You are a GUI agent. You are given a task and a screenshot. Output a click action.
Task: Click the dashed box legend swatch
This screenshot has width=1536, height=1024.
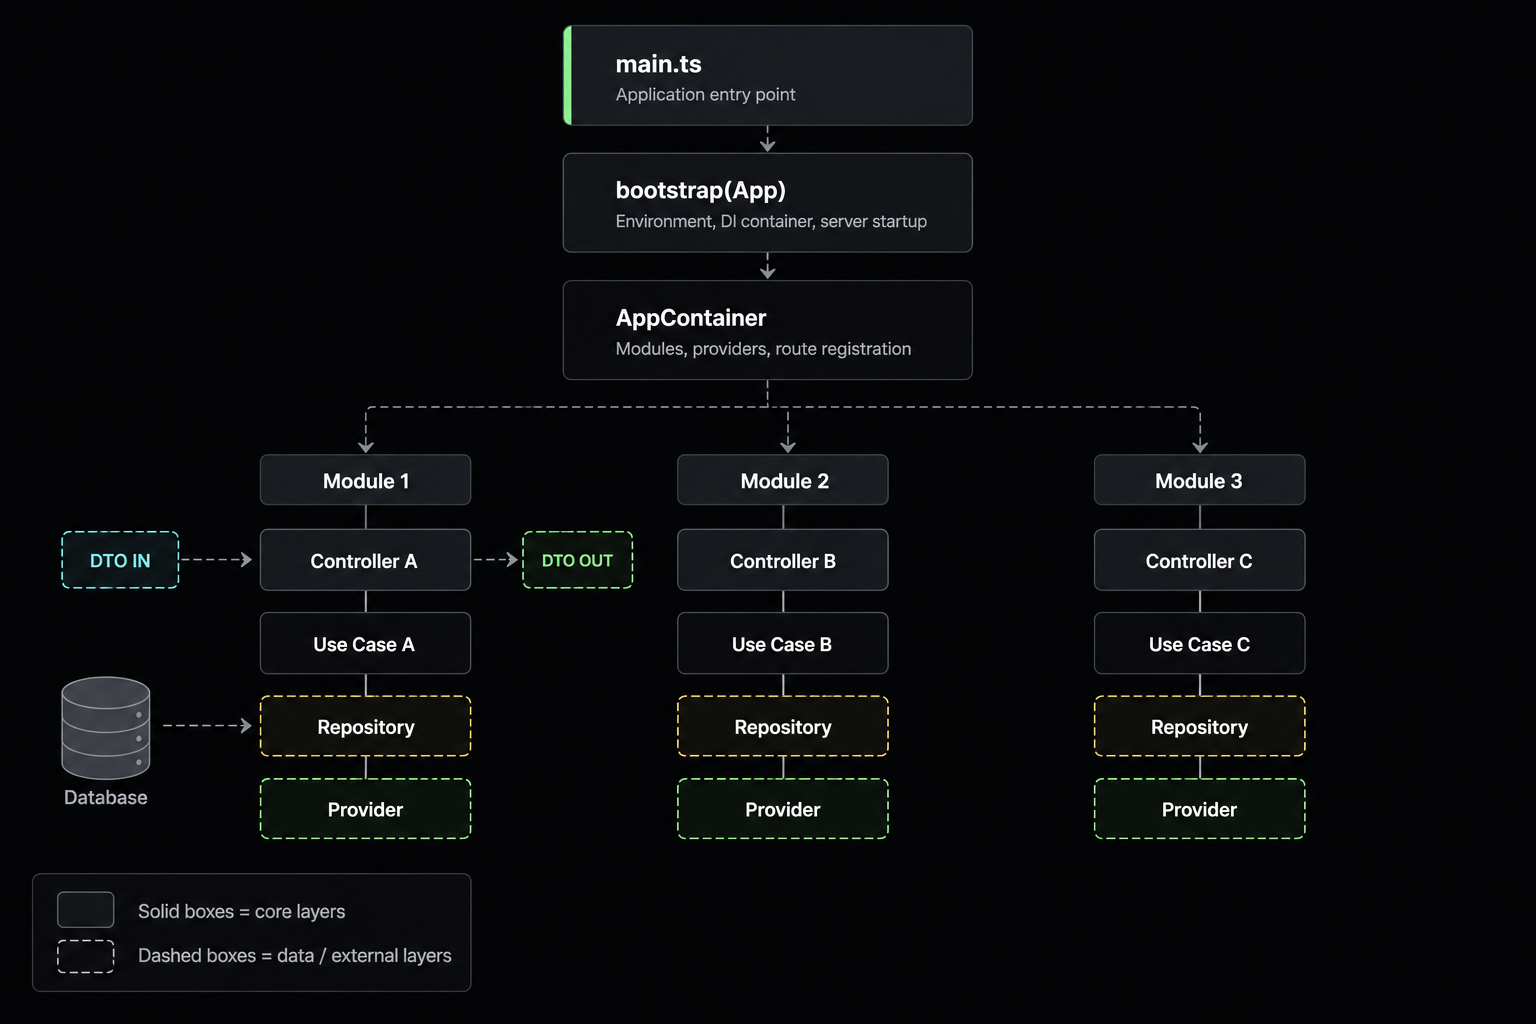click(86, 956)
